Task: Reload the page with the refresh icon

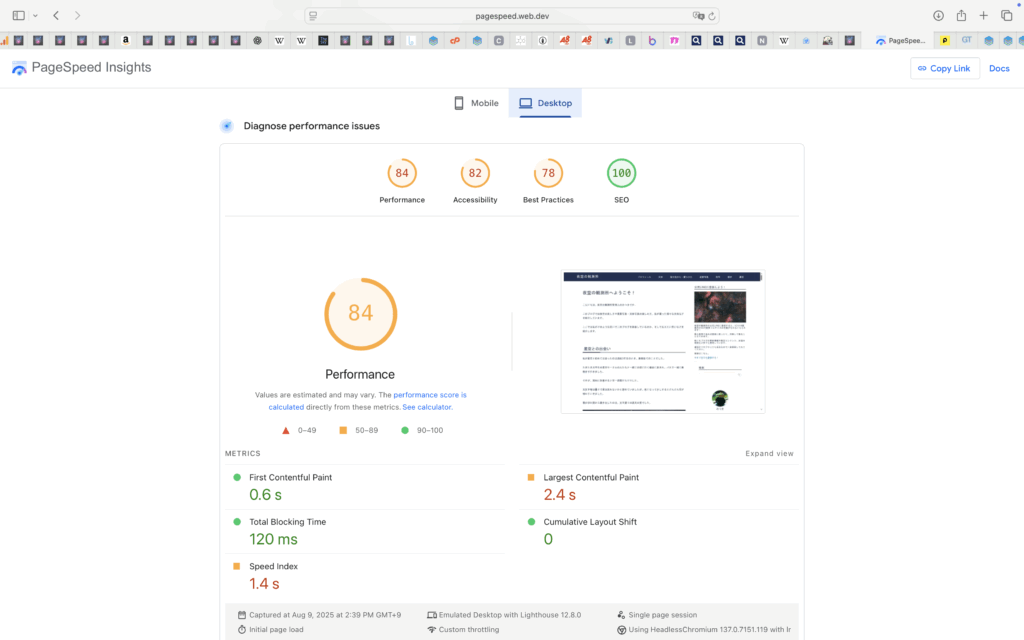Action: pyautogui.click(x=712, y=15)
